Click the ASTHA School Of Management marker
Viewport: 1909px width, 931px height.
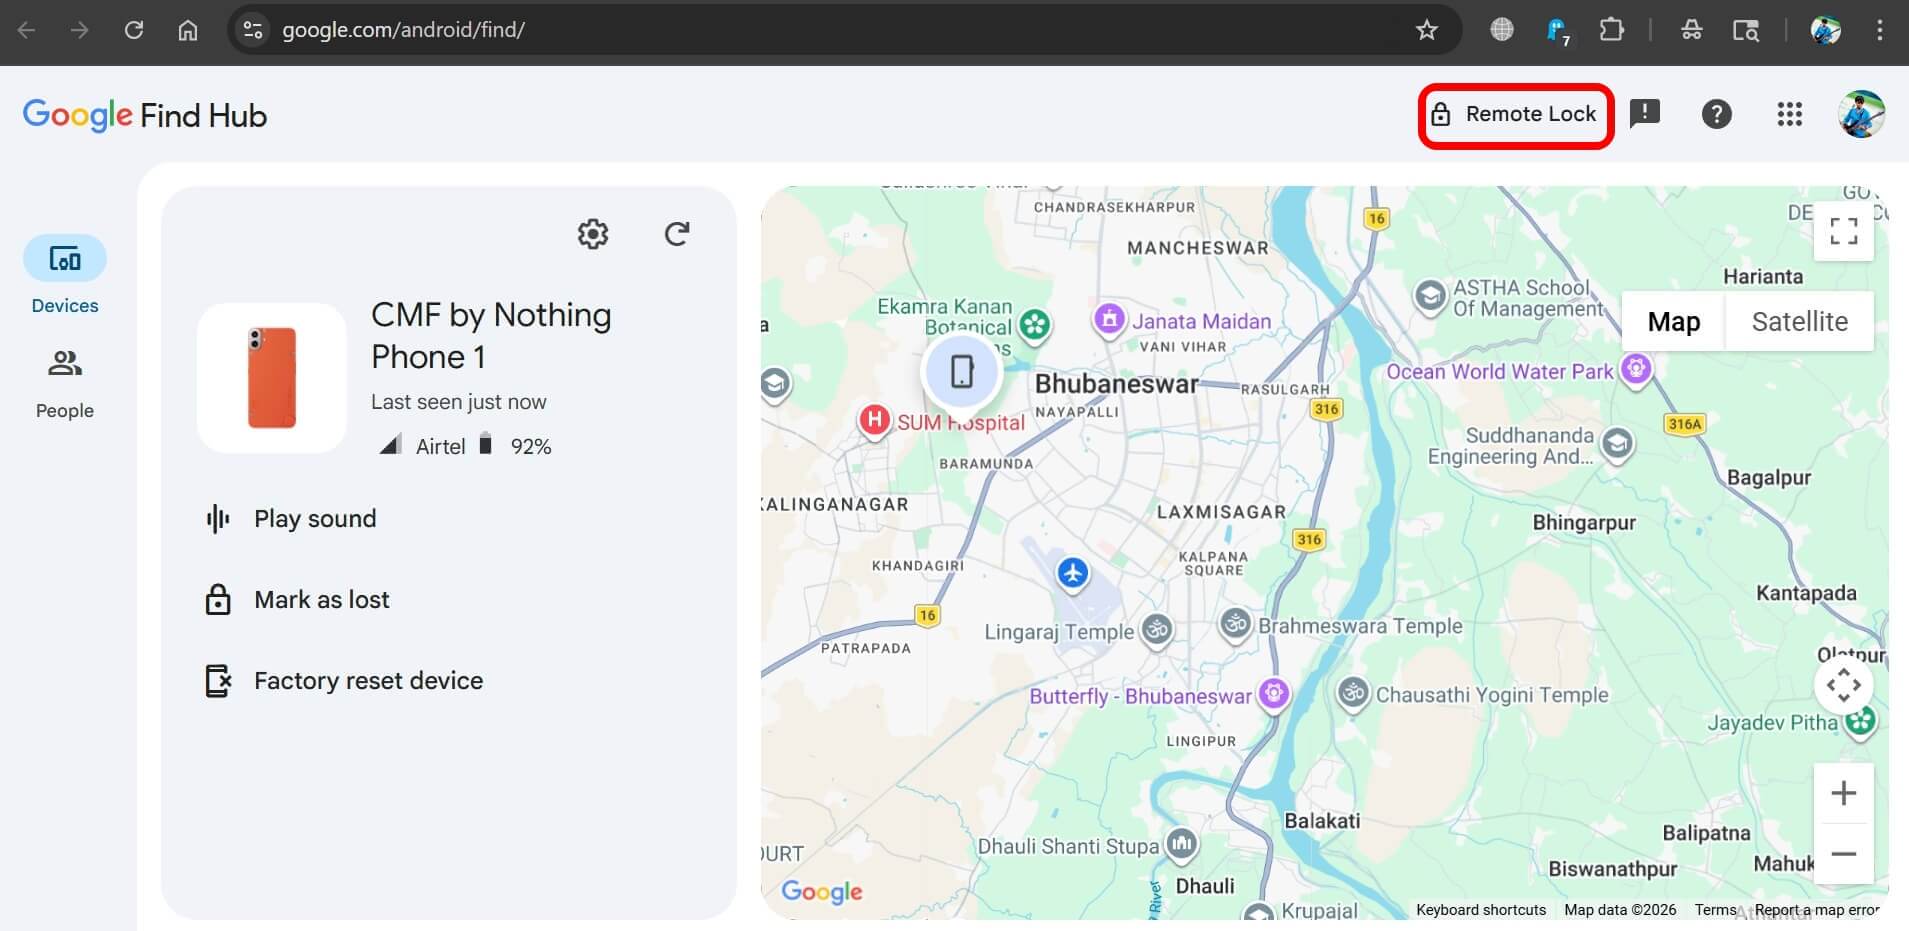coord(1430,296)
